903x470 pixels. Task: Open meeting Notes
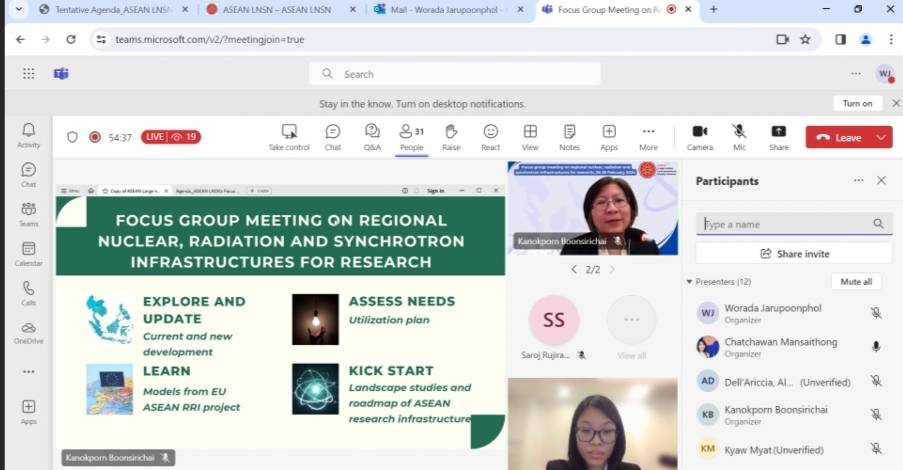pyautogui.click(x=569, y=136)
